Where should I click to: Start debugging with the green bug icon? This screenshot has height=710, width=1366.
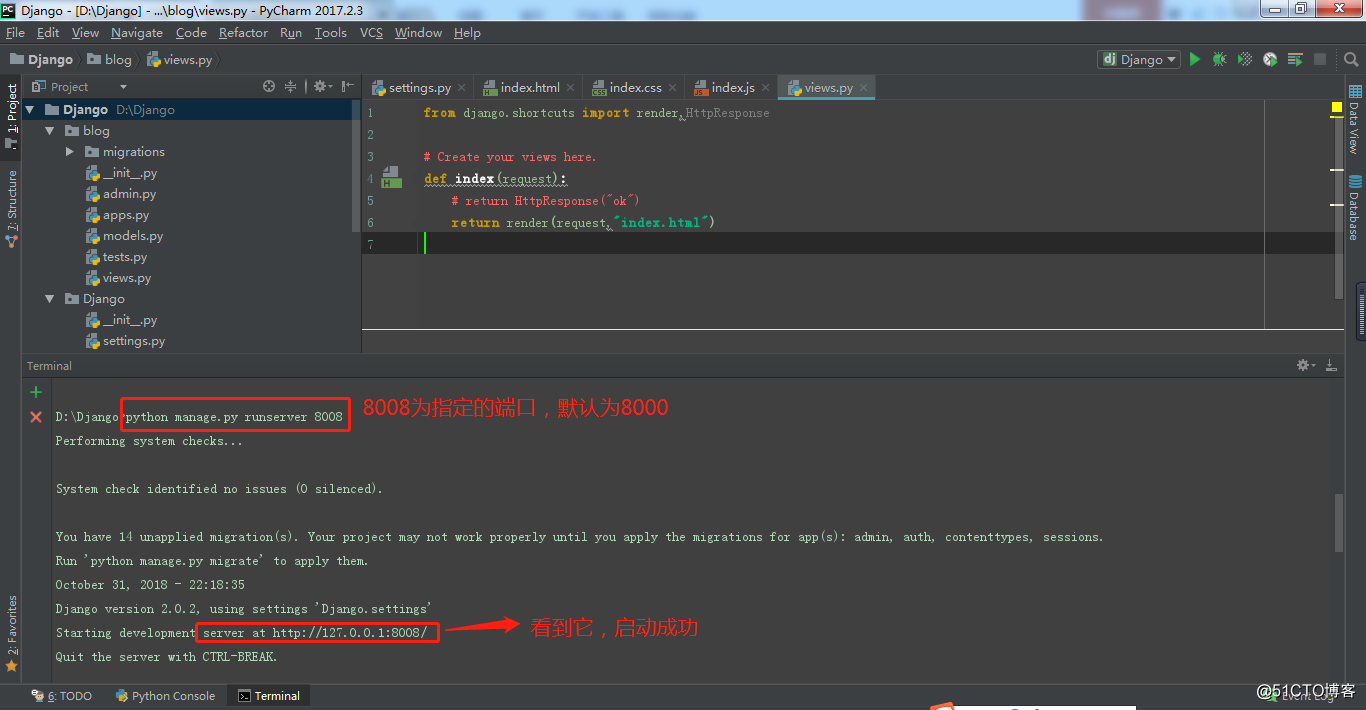click(1220, 60)
